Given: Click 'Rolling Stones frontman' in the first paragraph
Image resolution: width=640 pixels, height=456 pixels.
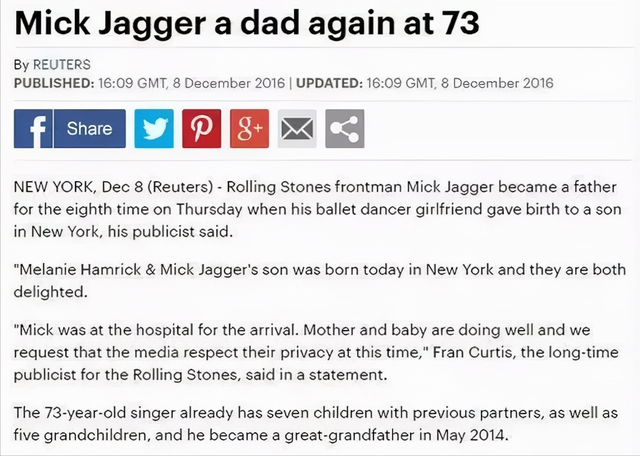Looking at the screenshot, I should 314,187.
